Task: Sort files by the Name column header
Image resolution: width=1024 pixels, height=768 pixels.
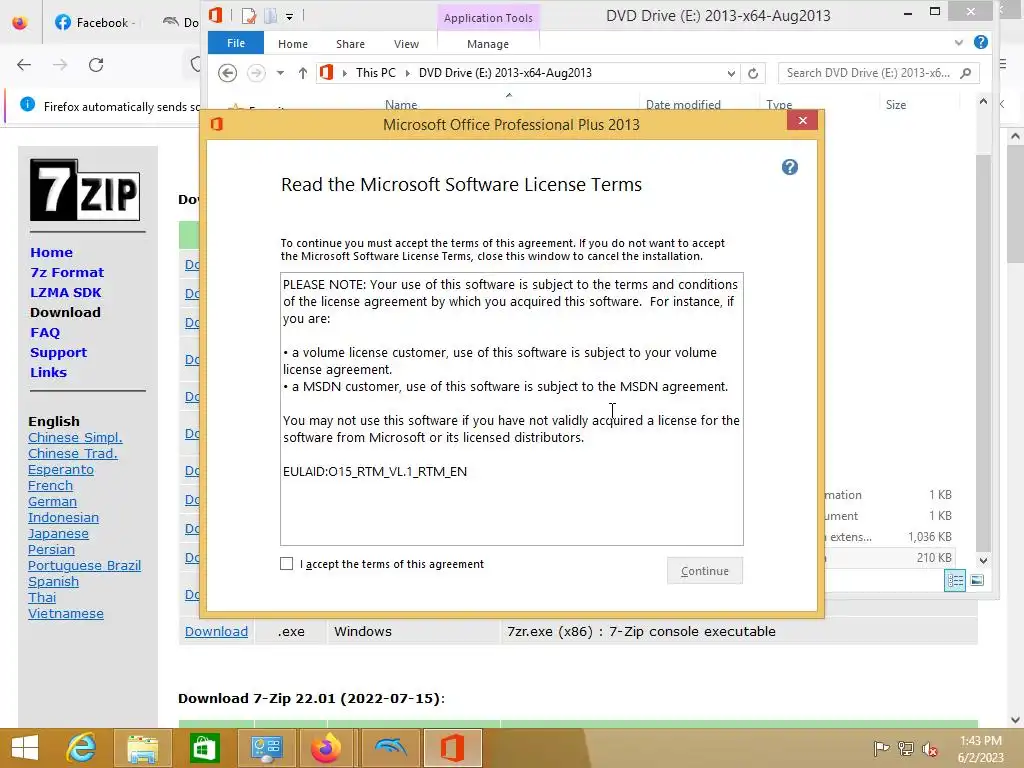Action: [x=401, y=104]
